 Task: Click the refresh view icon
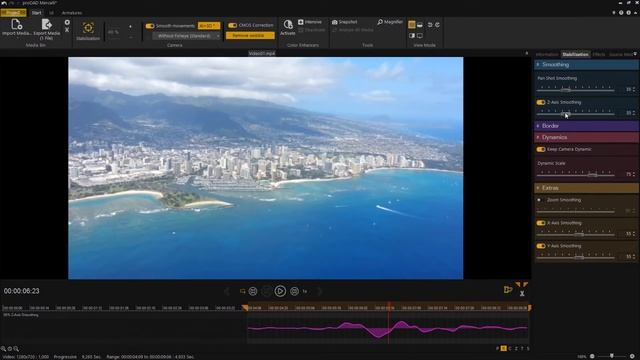coord(437,25)
